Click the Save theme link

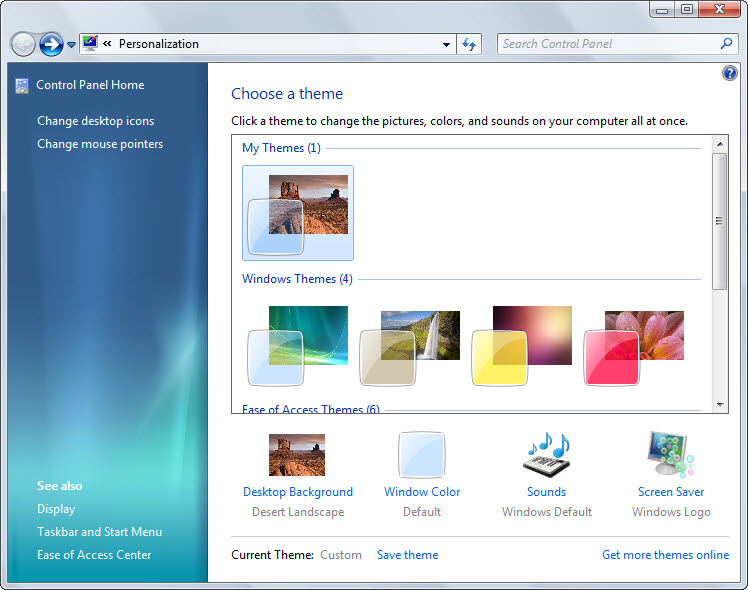(407, 555)
